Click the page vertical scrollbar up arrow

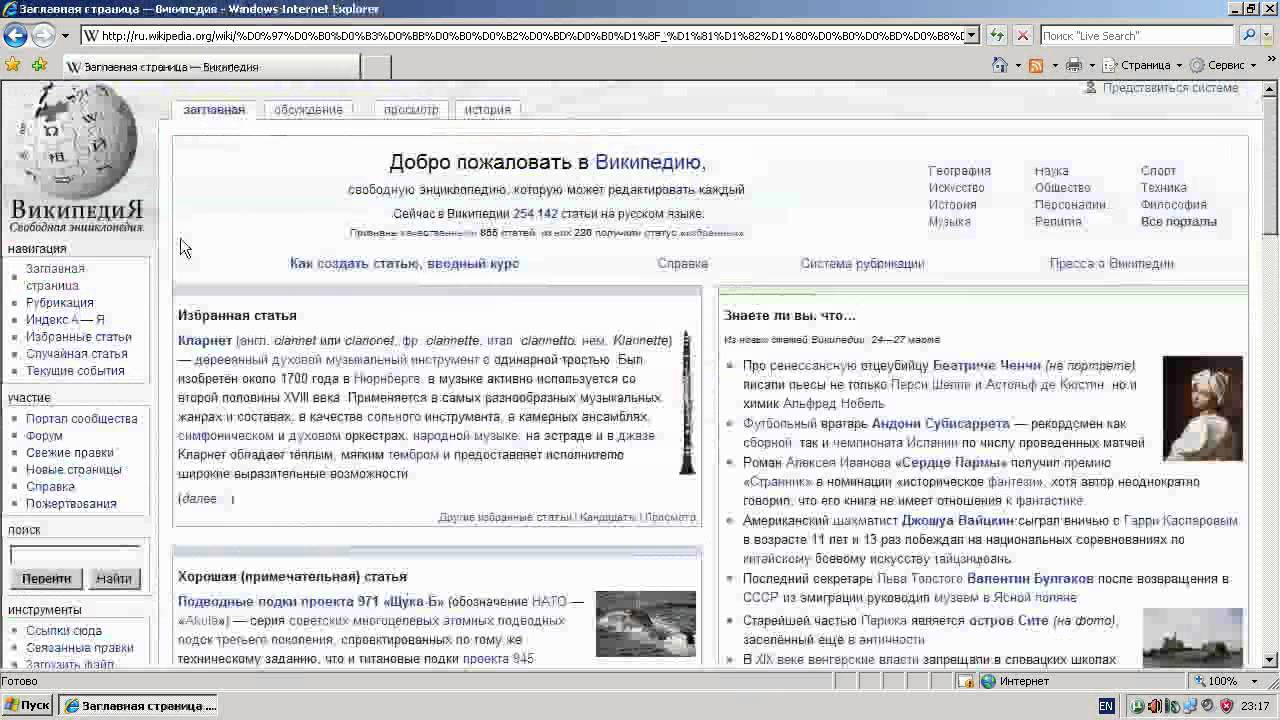coord(1270,88)
